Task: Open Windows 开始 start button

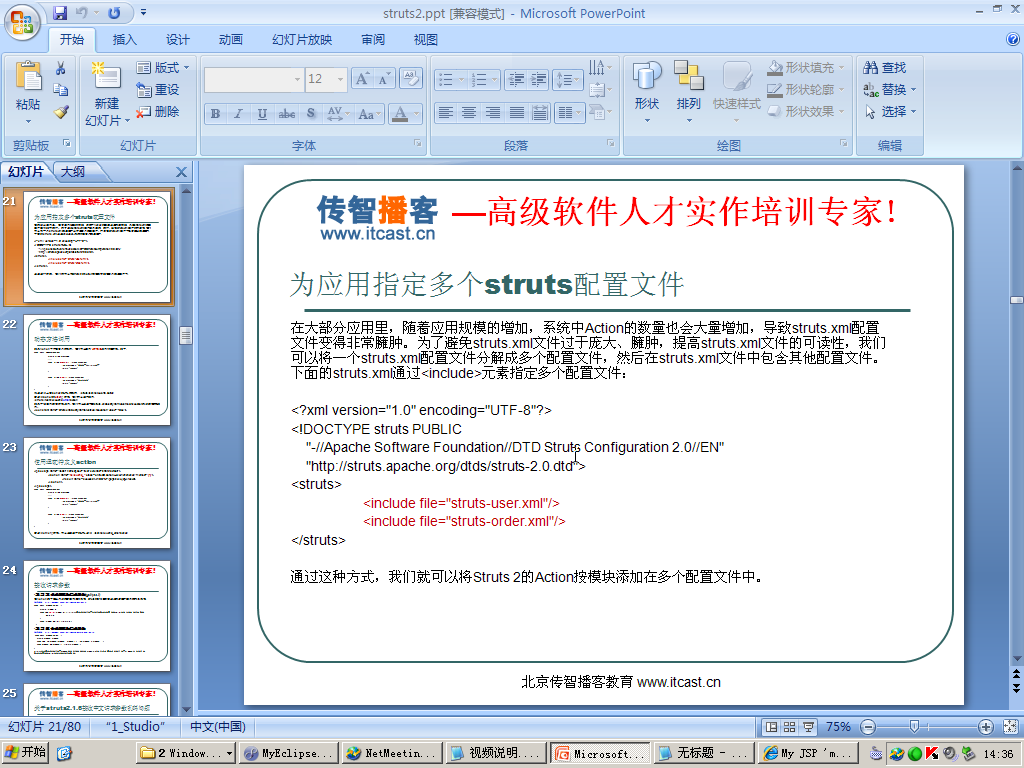Action: 25,753
